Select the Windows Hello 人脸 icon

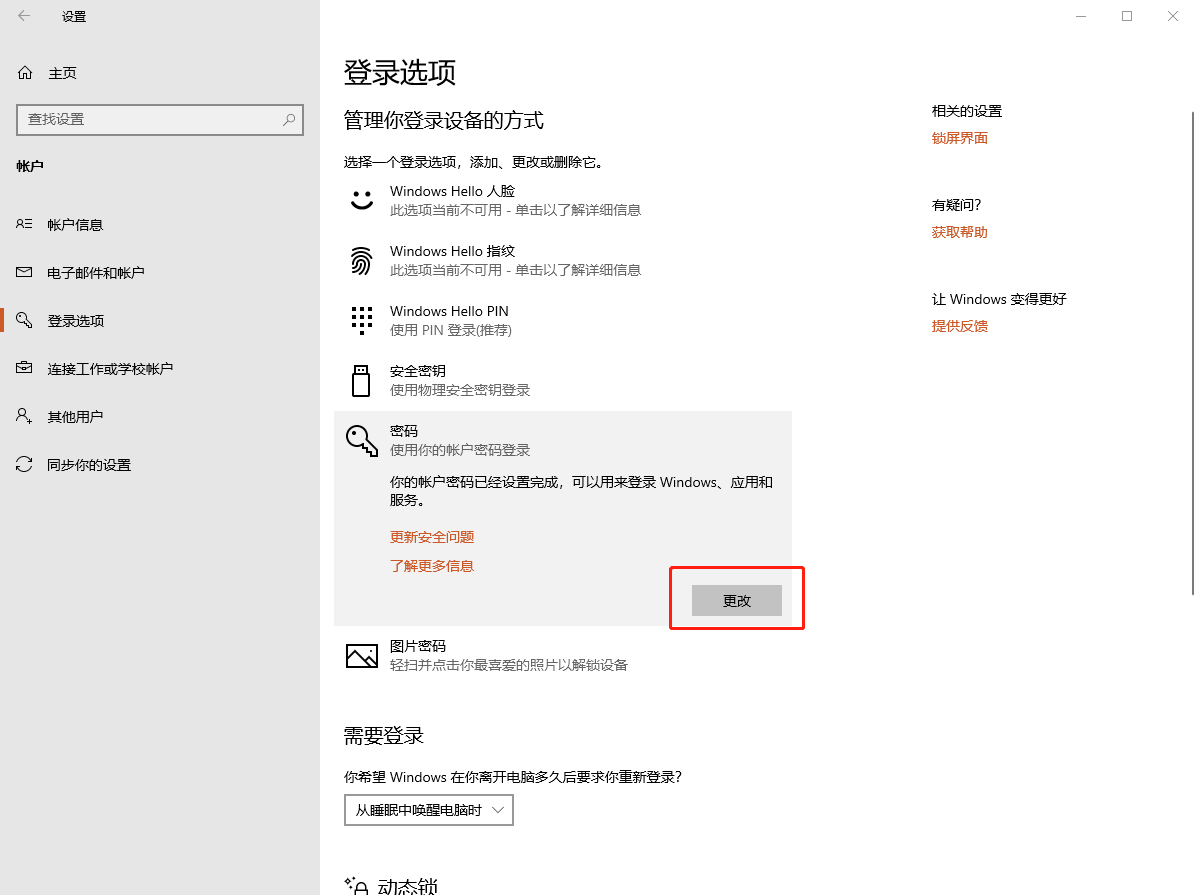pos(361,199)
